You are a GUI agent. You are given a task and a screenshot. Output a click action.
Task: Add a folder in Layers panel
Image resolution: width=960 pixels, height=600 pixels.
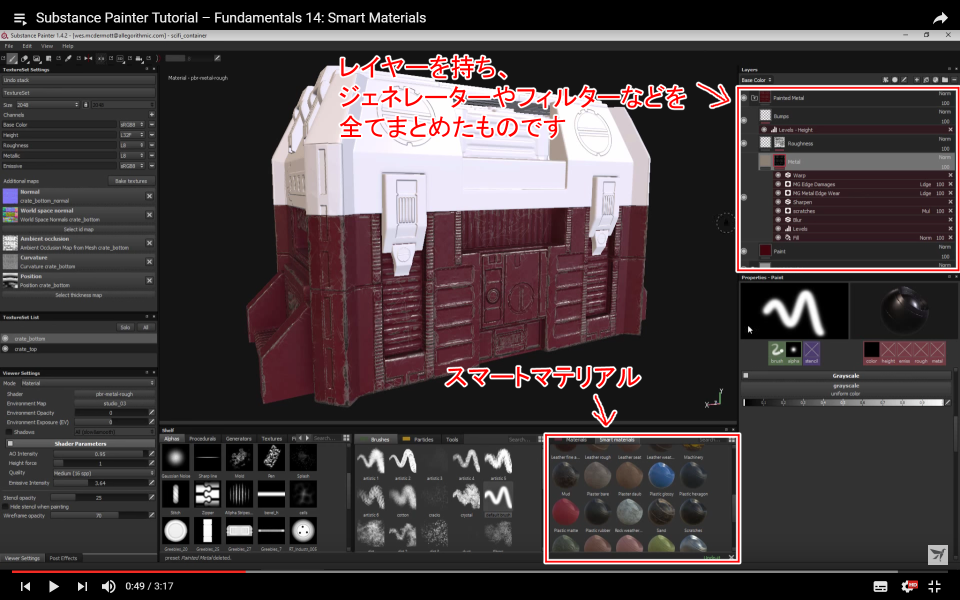point(945,80)
